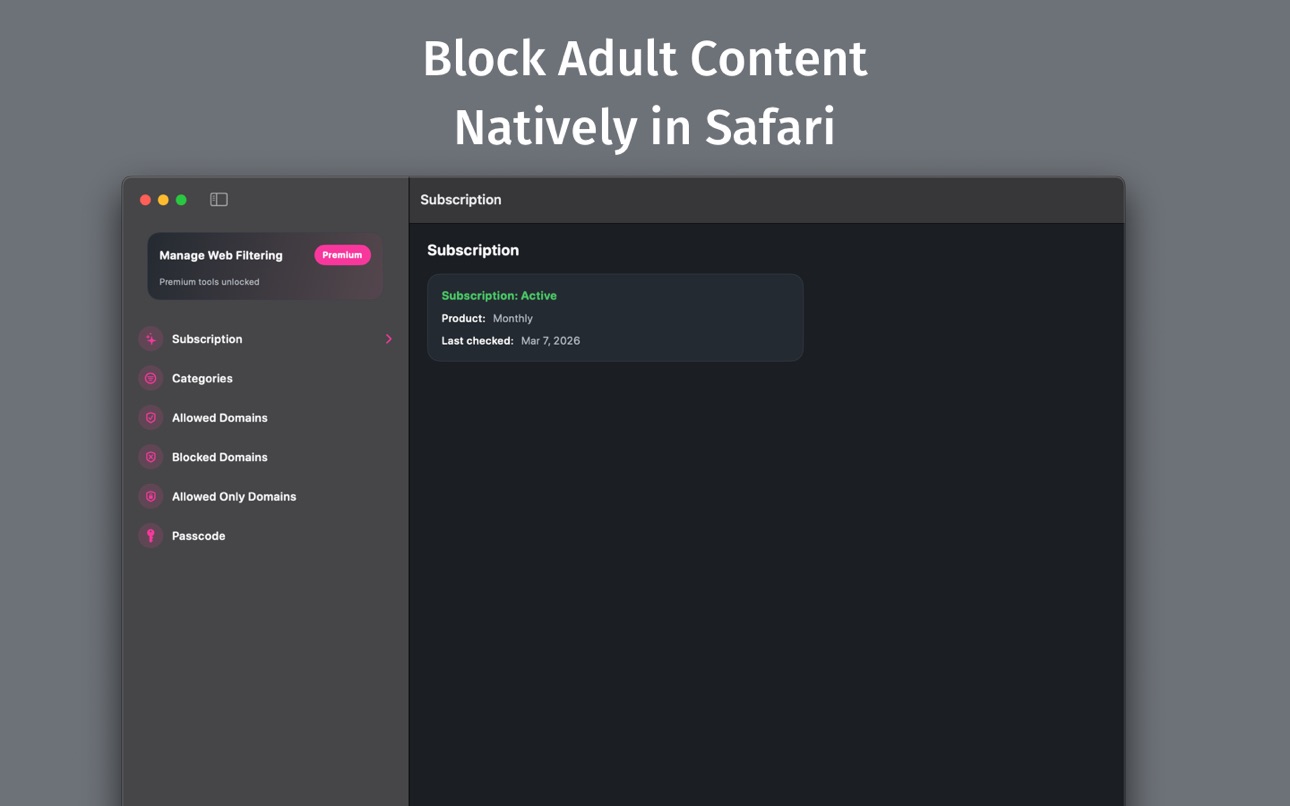Click the Allowed Only Domains icon
Image resolution: width=1290 pixels, height=806 pixels.
point(150,497)
